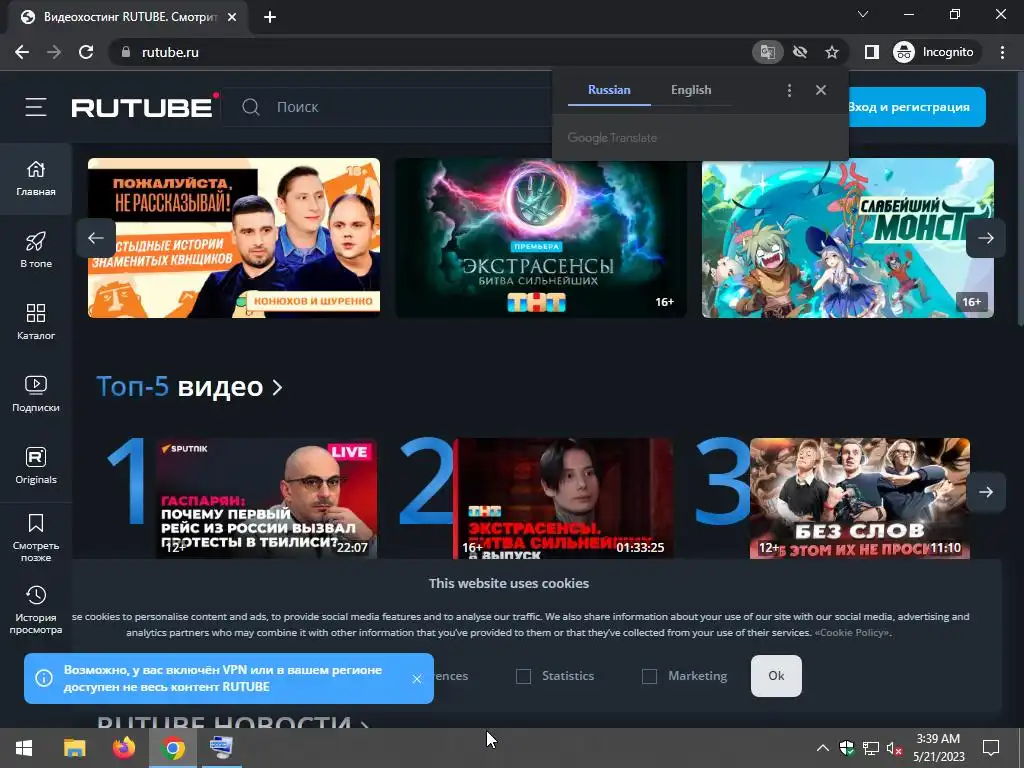This screenshot has width=1024, height=768.
Task: Open Смотреть позже in the sidebar
Action: 36,538
